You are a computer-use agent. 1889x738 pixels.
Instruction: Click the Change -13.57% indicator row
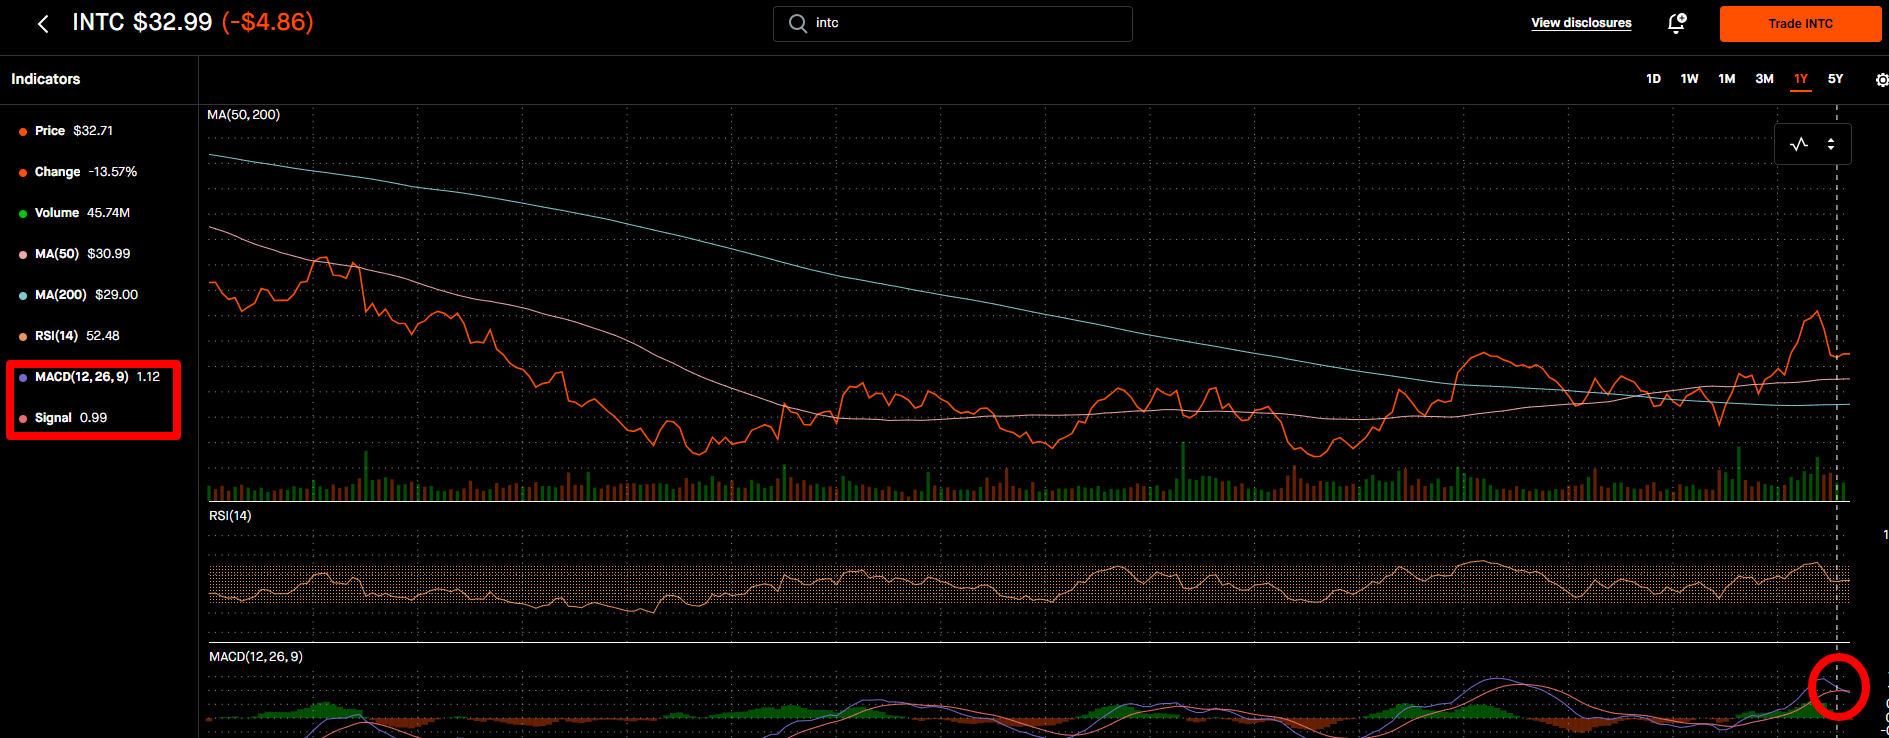coord(78,172)
